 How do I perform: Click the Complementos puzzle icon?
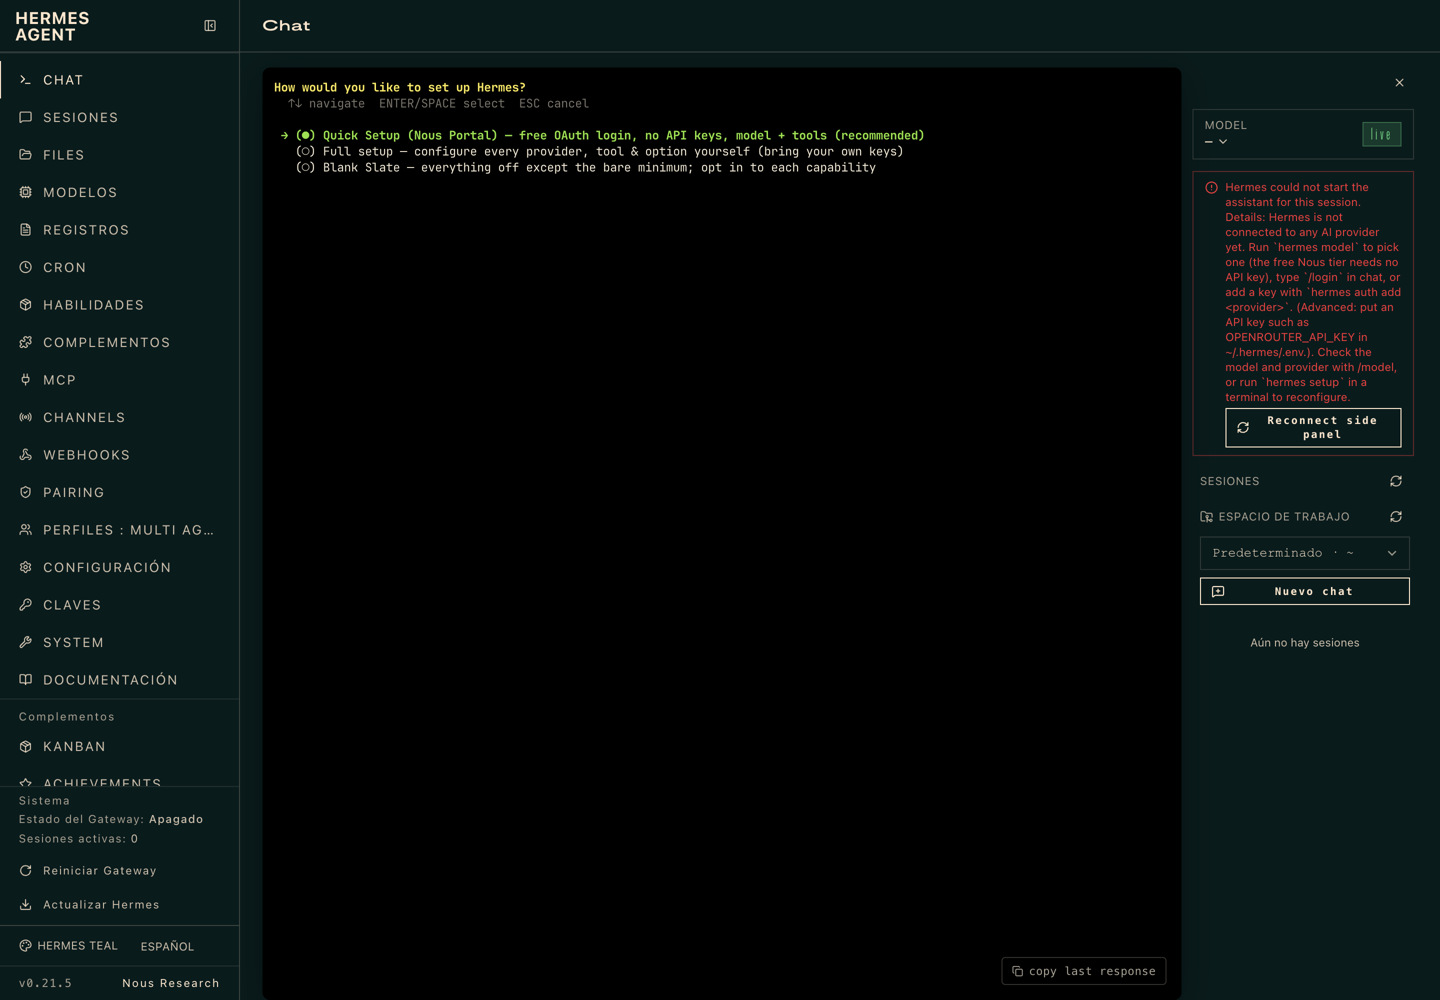(26, 342)
